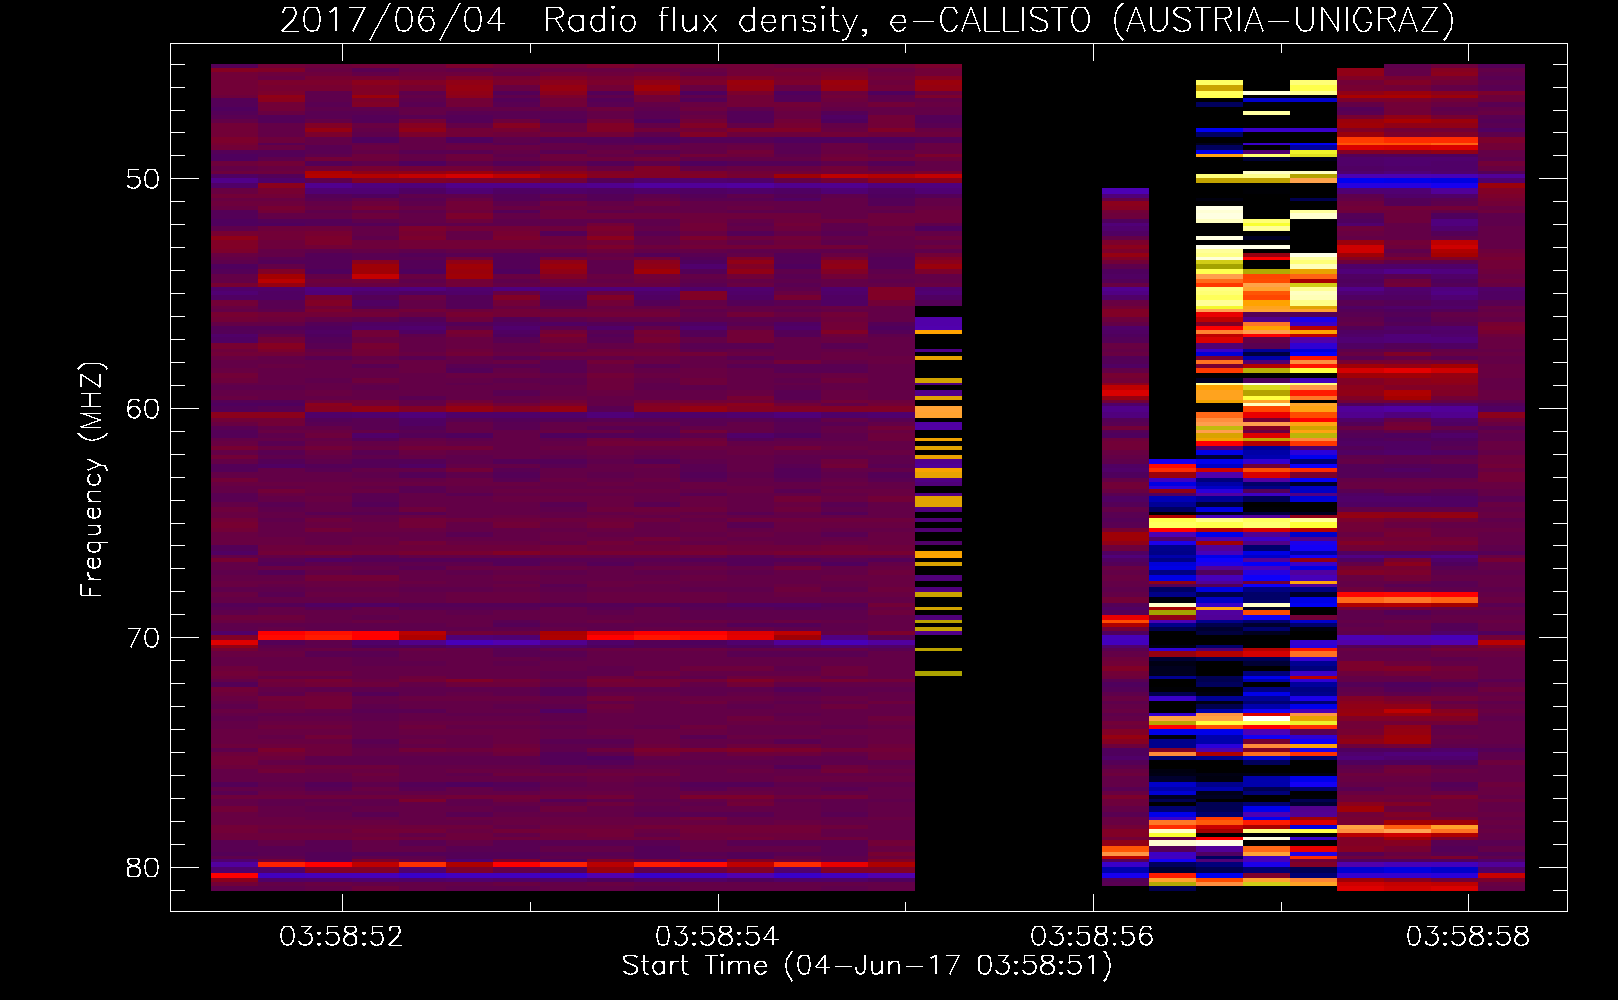Select the Start Time axis caption

pyautogui.click(x=867, y=966)
